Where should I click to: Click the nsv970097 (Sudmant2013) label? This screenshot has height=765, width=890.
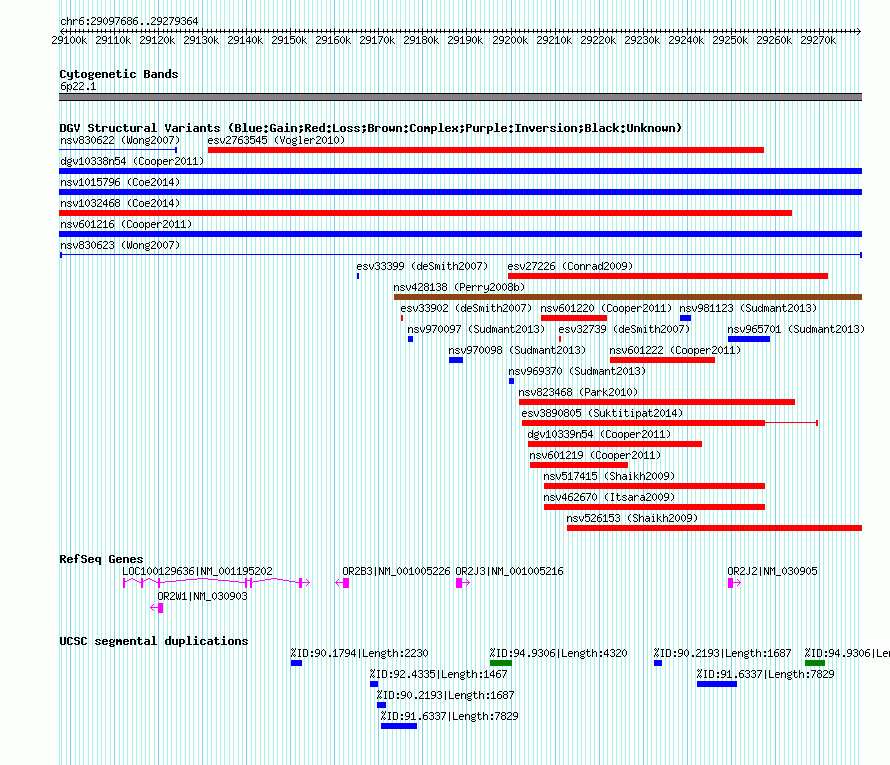click(476, 329)
